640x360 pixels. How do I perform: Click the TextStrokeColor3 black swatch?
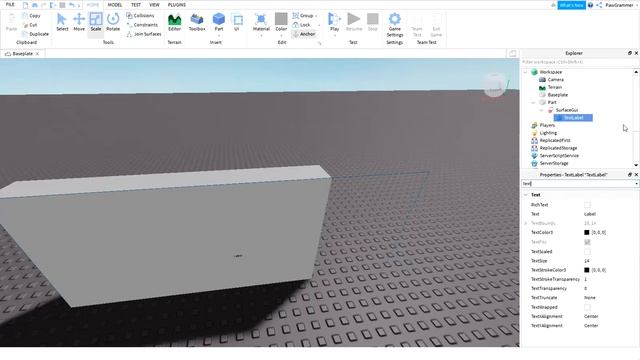coord(587,270)
